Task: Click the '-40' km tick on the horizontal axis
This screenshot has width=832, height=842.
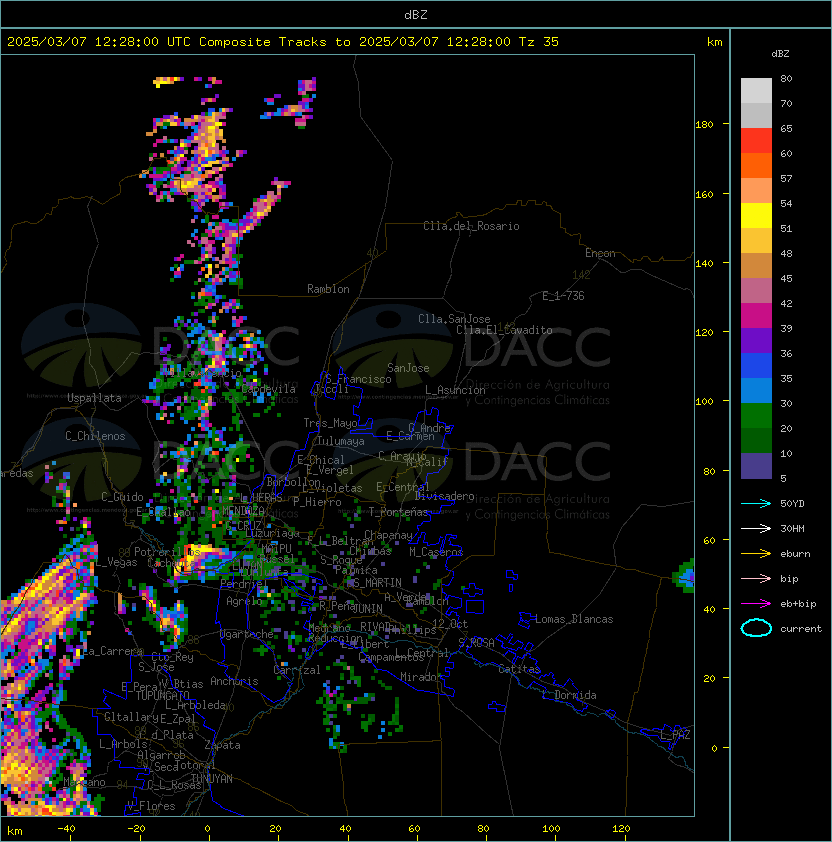Action: coord(66,828)
